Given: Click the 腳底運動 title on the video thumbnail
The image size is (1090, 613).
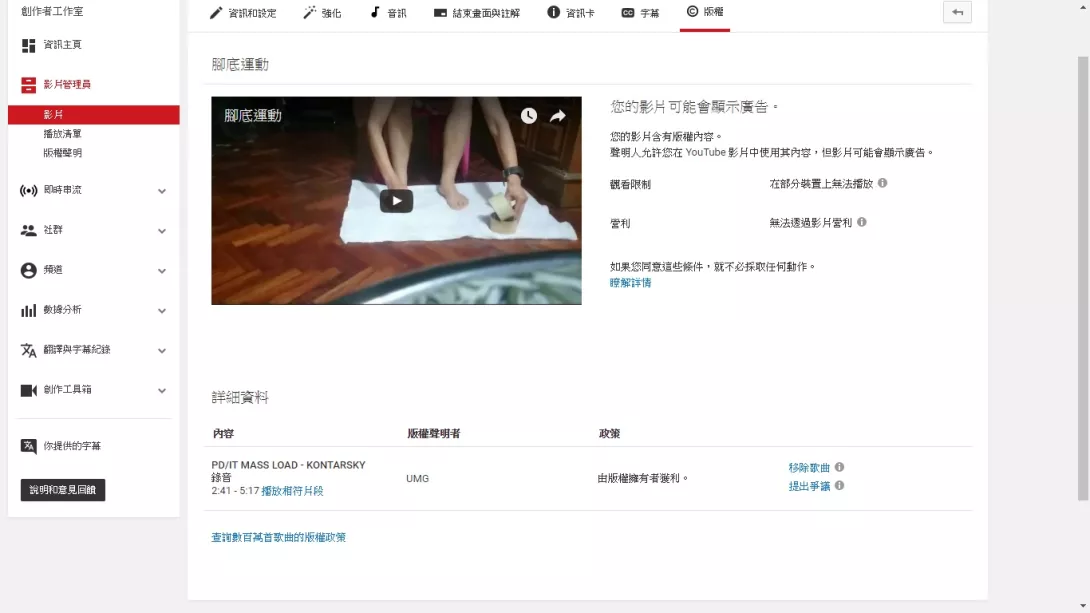Looking at the screenshot, I should pyautogui.click(x=252, y=116).
